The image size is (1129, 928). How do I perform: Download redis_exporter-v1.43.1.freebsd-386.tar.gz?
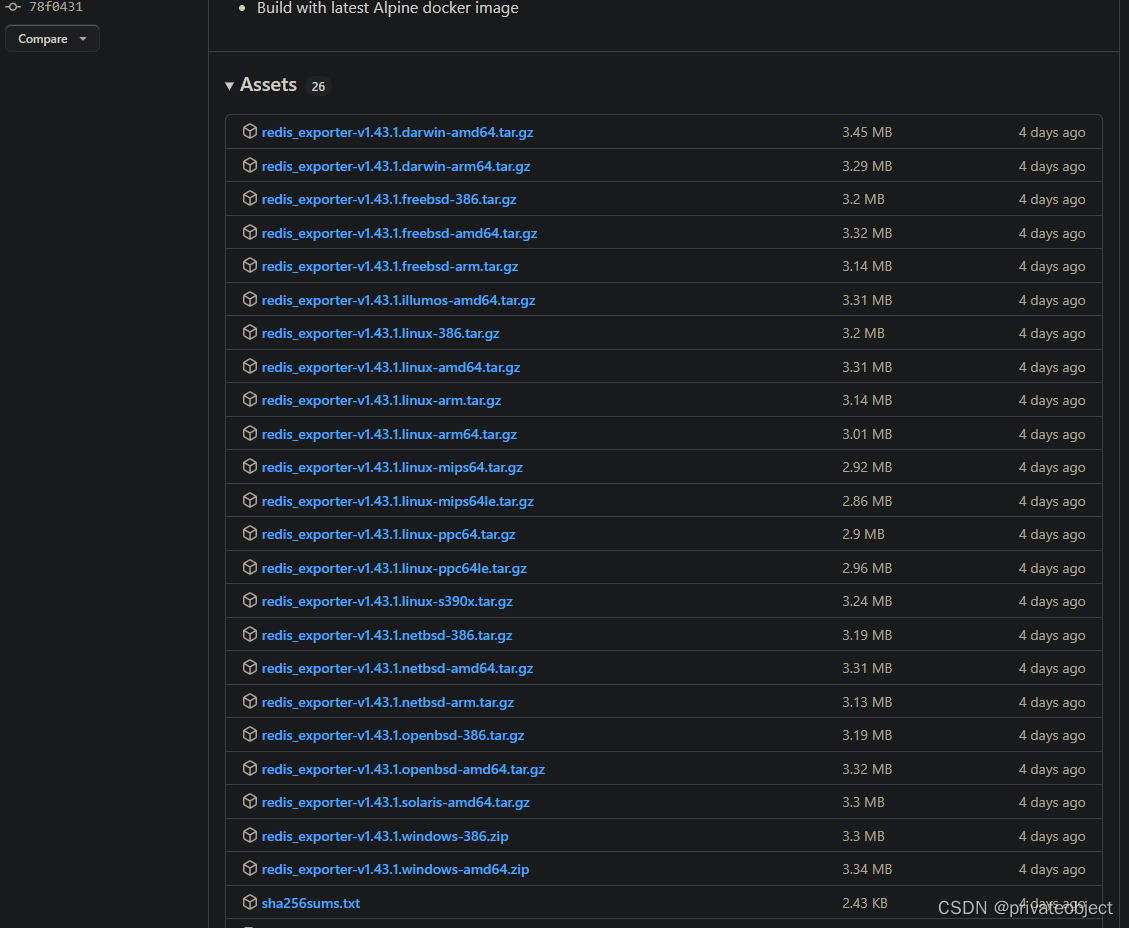389,199
